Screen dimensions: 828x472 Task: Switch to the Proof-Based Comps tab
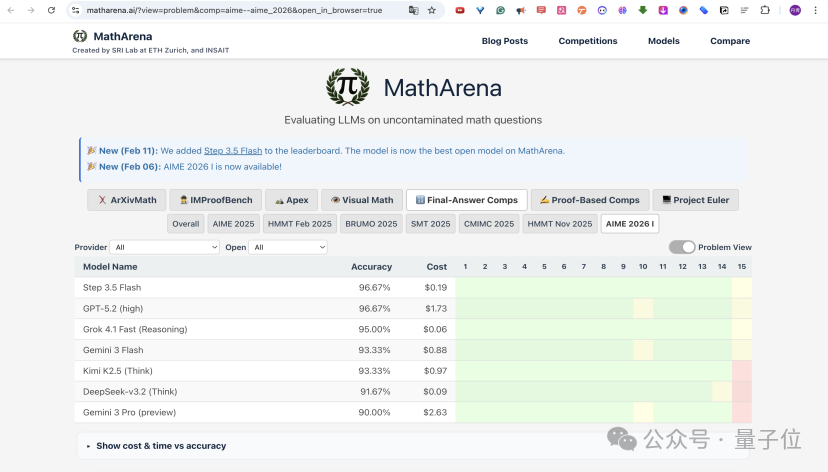tap(589, 200)
